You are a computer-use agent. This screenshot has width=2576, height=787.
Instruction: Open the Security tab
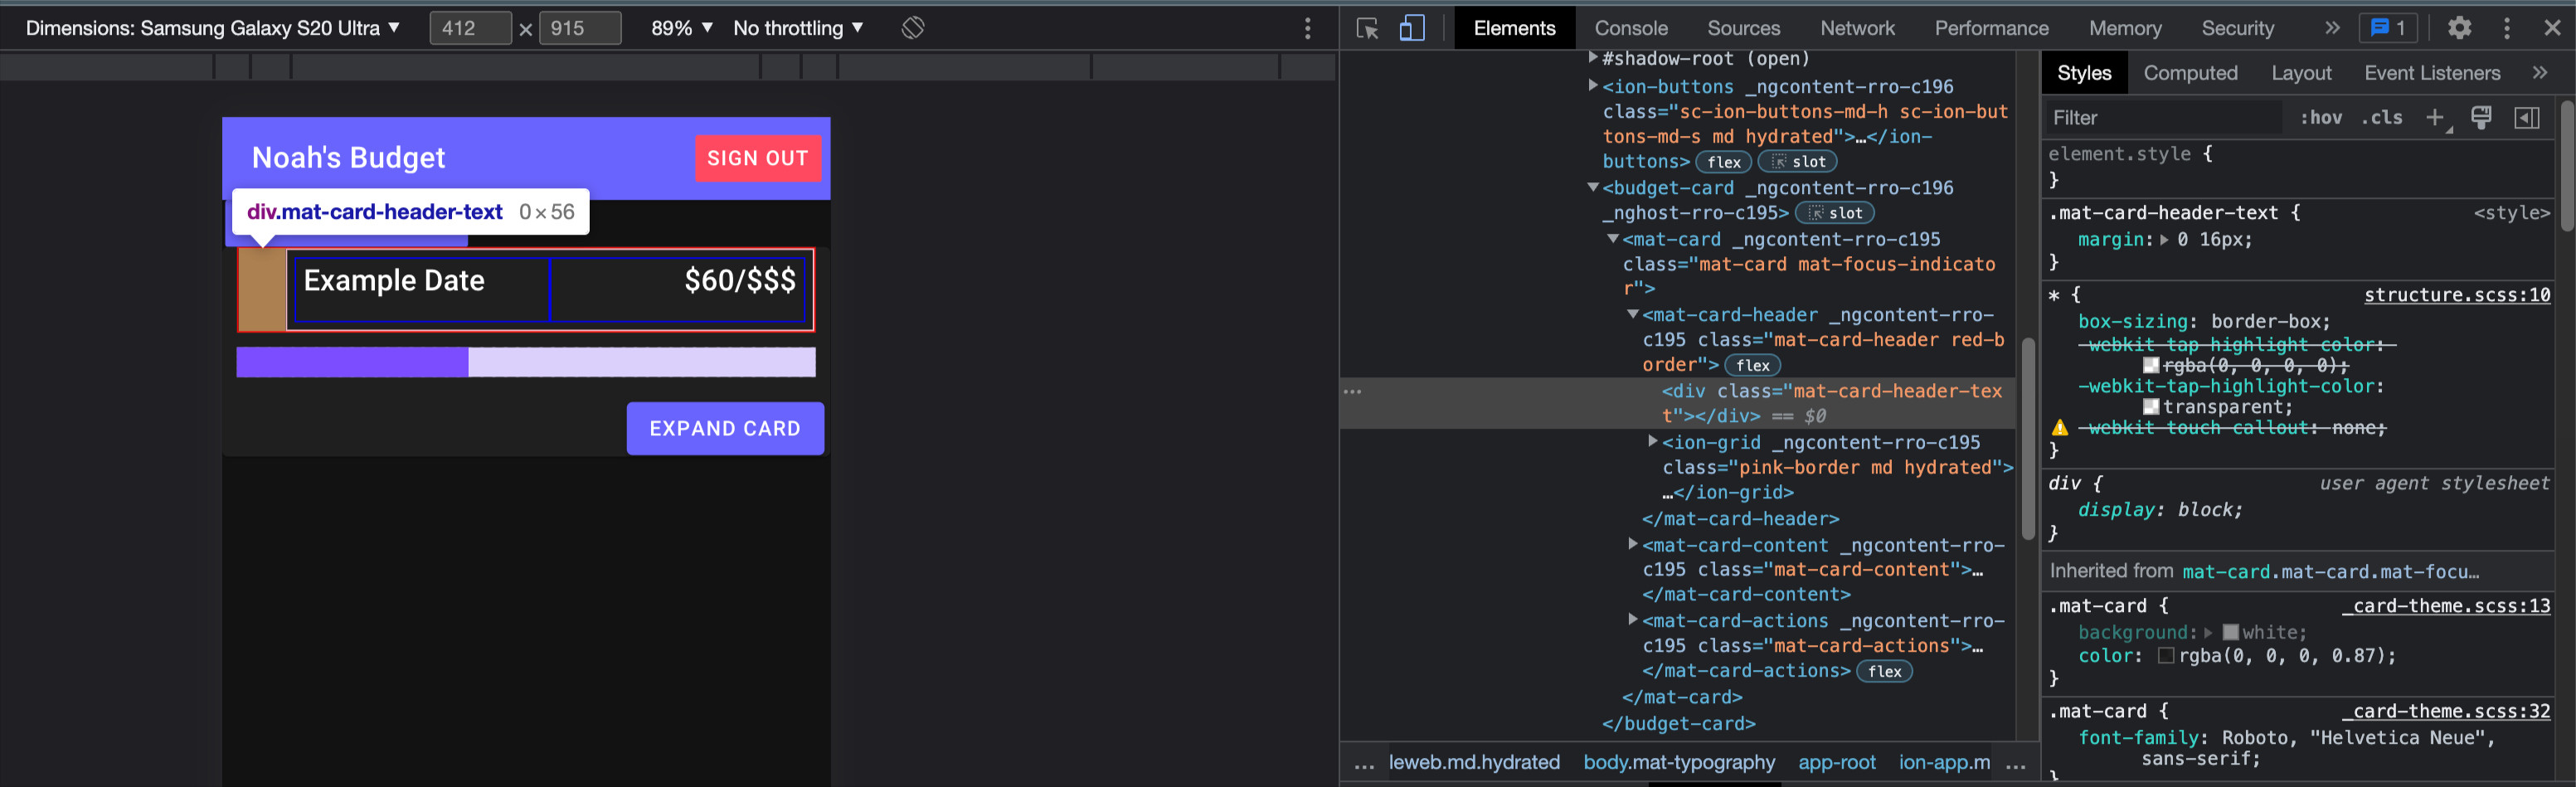pyautogui.click(x=2237, y=28)
